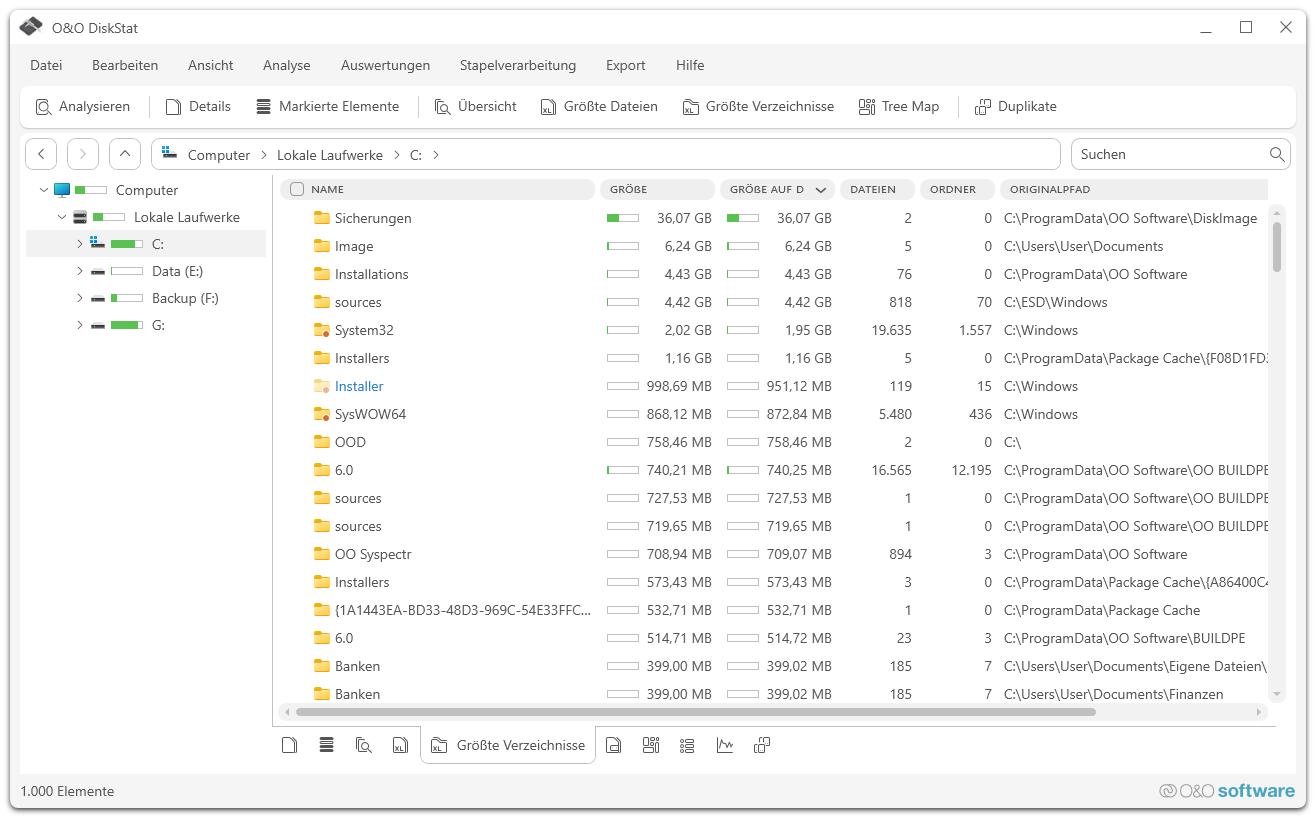Select the bottom tab icon right of Größte Verzeichnisse

tap(614, 745)
